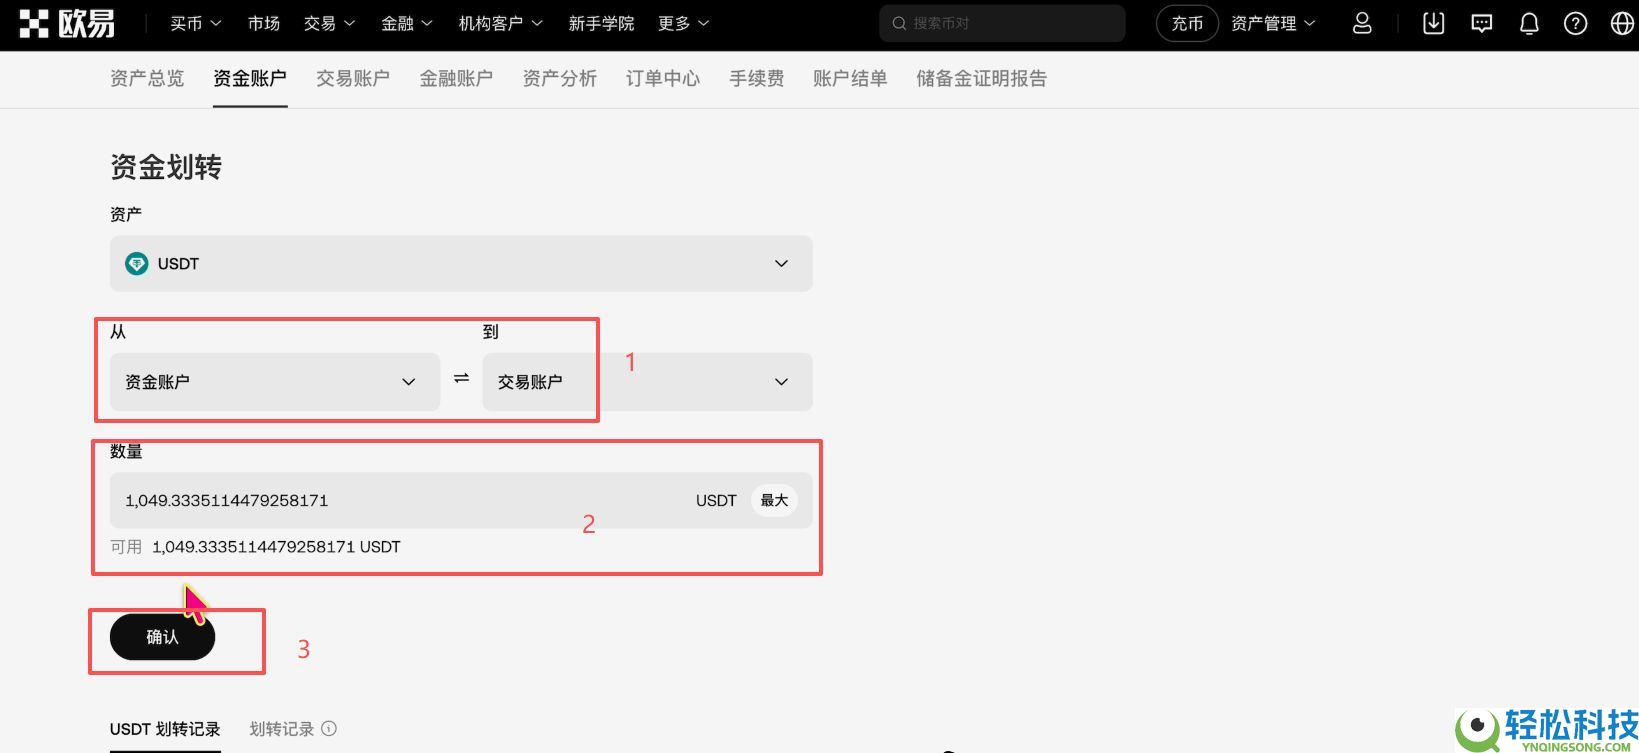Switch to the 资产分析 tab
The image size is (1639, 753).
tap(560, 78)
